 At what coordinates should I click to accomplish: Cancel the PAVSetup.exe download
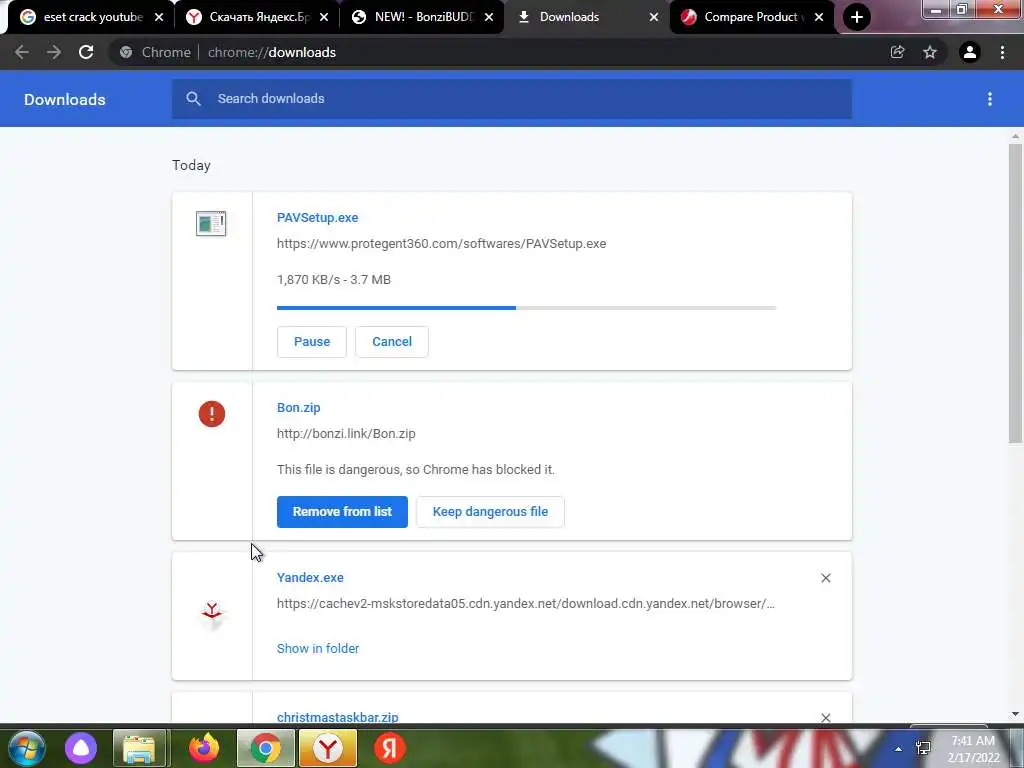coord(392,342)
